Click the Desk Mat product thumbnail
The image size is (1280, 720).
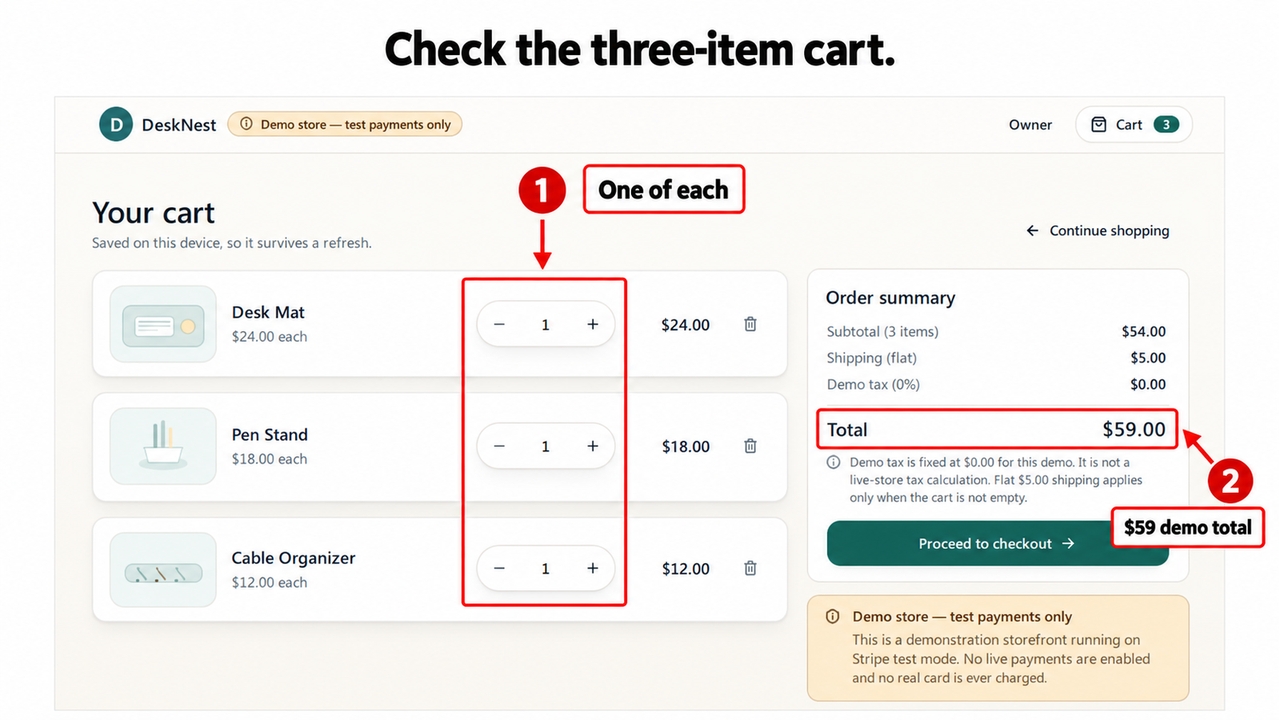(x=163, y=324)
